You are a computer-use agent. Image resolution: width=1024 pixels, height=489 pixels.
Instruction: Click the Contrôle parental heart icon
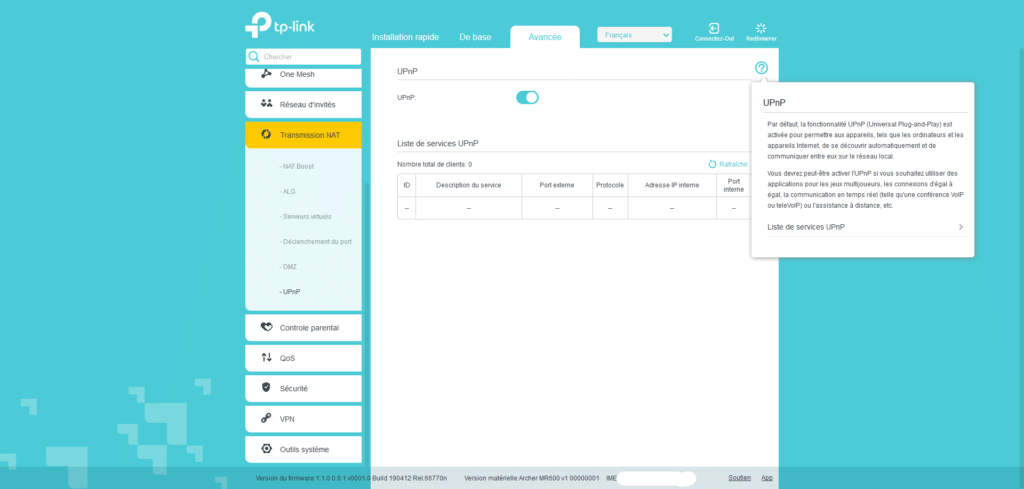[266, 326]
